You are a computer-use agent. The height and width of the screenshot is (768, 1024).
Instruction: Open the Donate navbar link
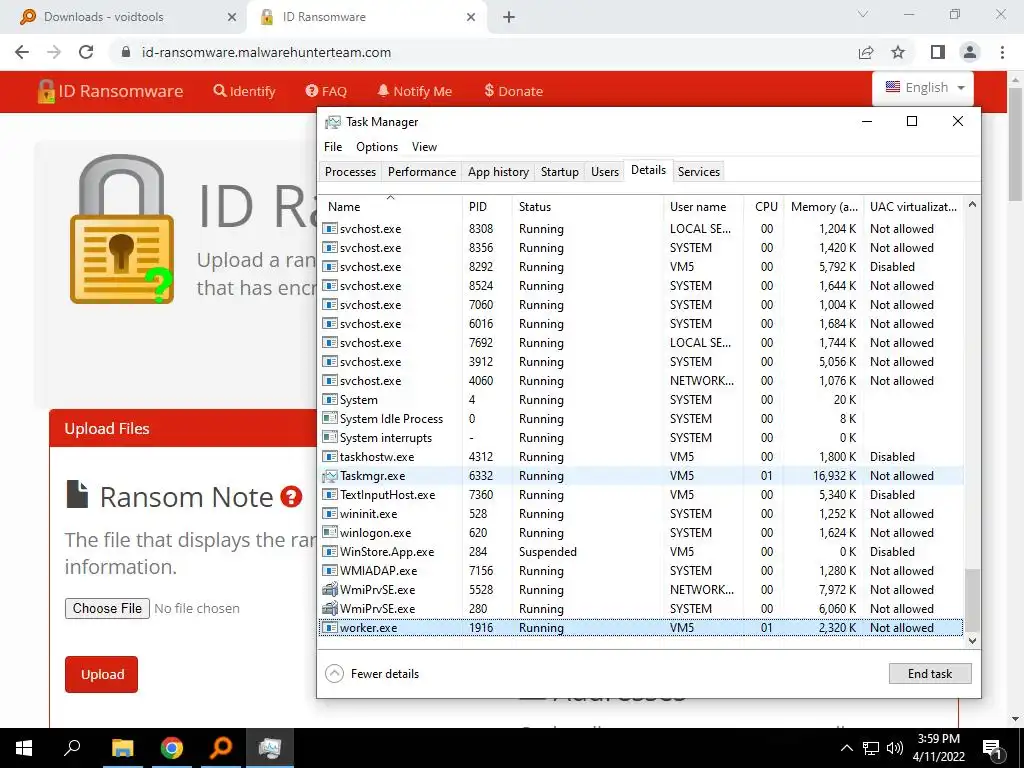(513, 91)
